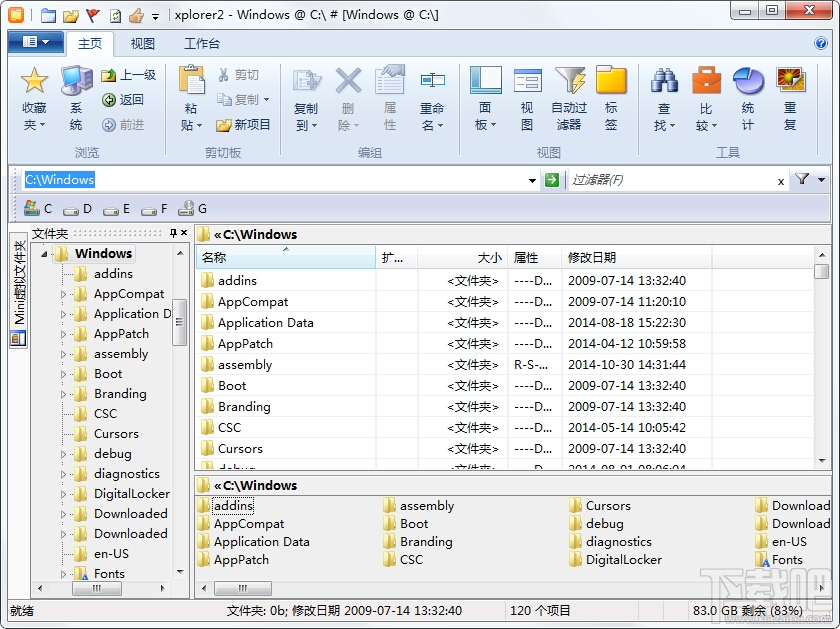840x629 pixels.
Task: Open the address bar path dropdown
Action: tap(532, 180)
